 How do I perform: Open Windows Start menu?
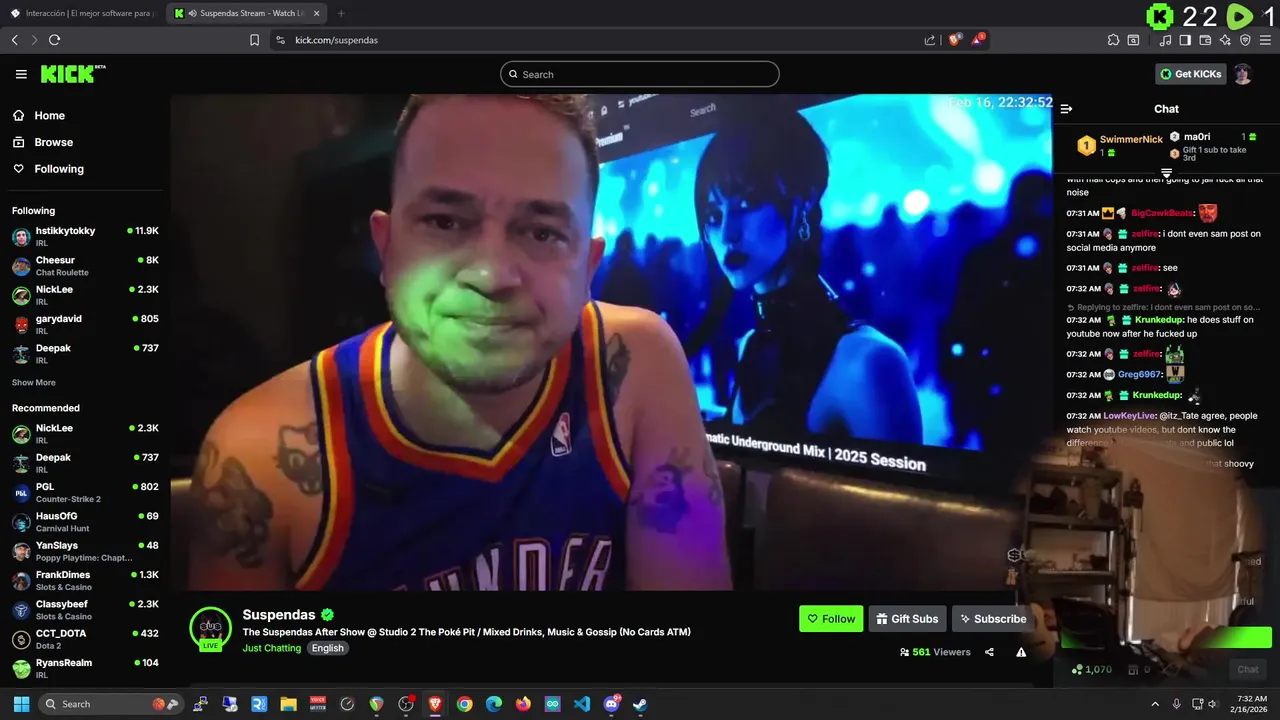point(21,704)
